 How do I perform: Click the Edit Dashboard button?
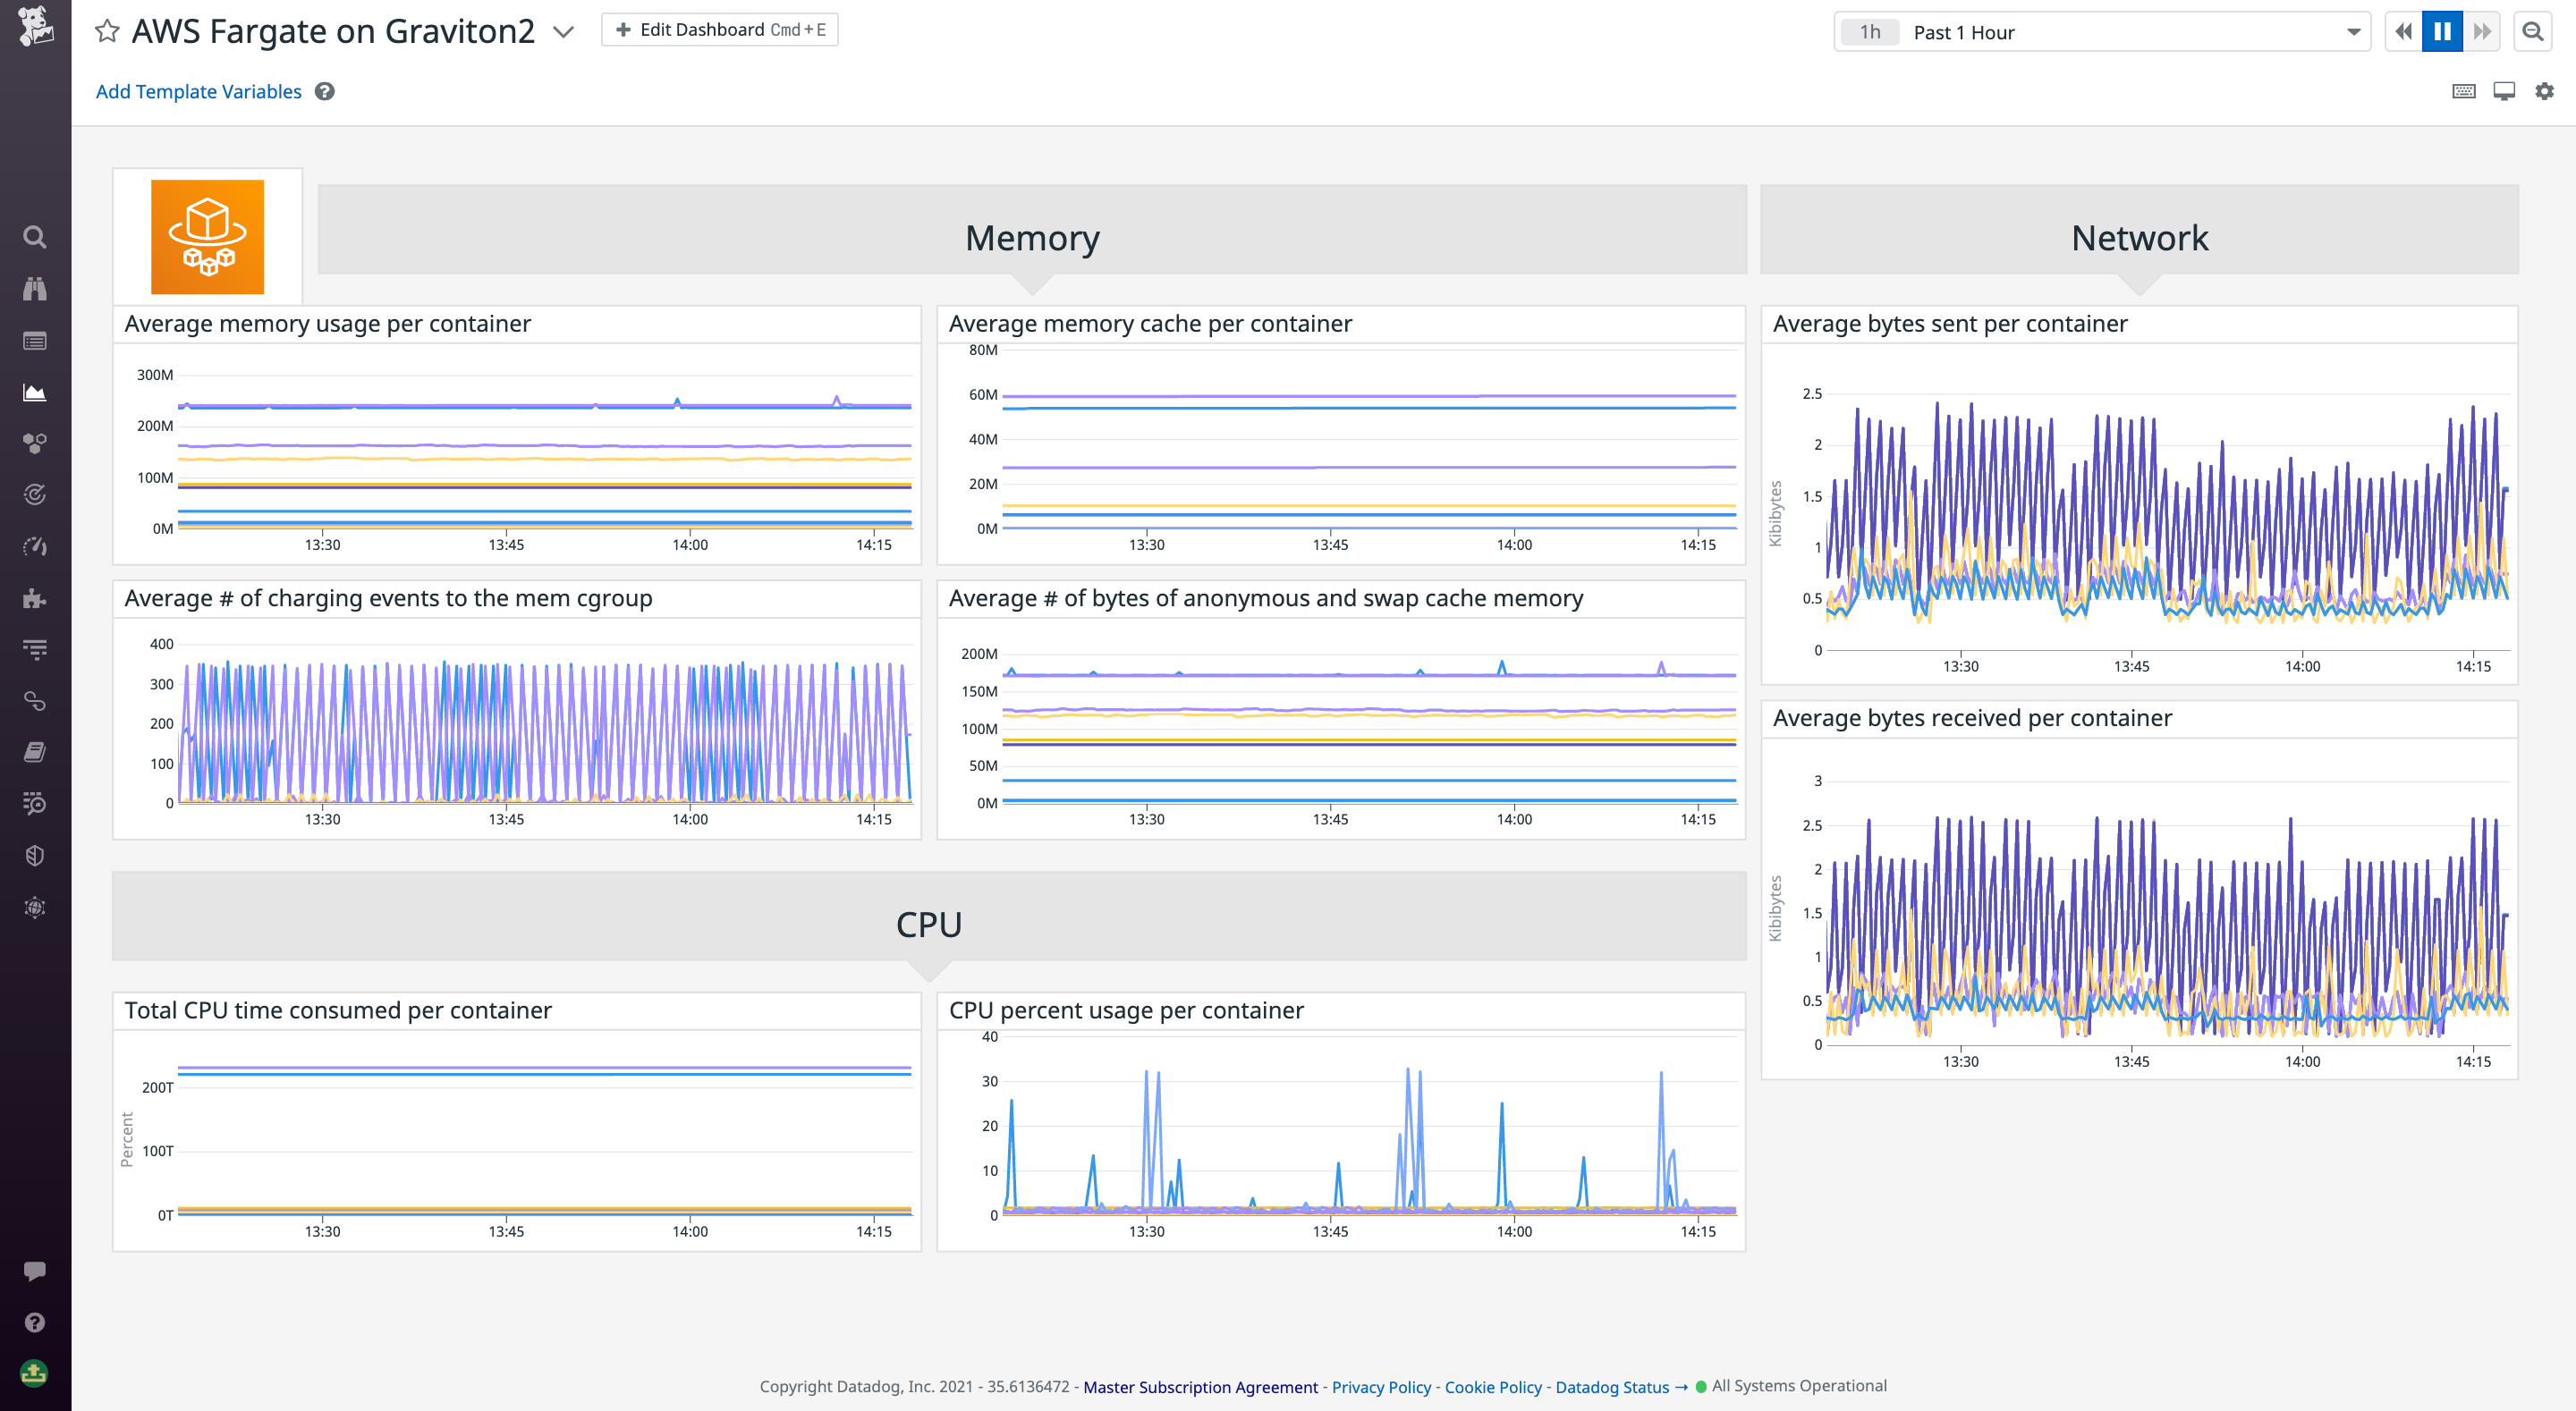(x=719, y=29)
